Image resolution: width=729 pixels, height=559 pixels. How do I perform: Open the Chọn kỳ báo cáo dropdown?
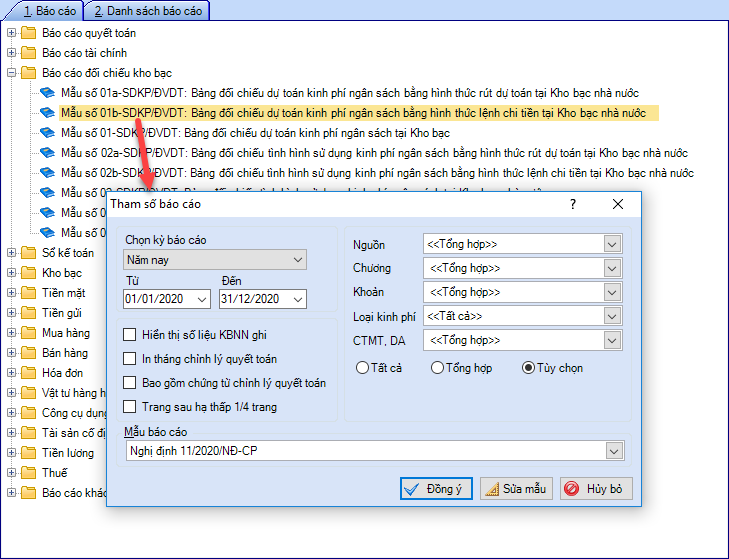[215, 260]
